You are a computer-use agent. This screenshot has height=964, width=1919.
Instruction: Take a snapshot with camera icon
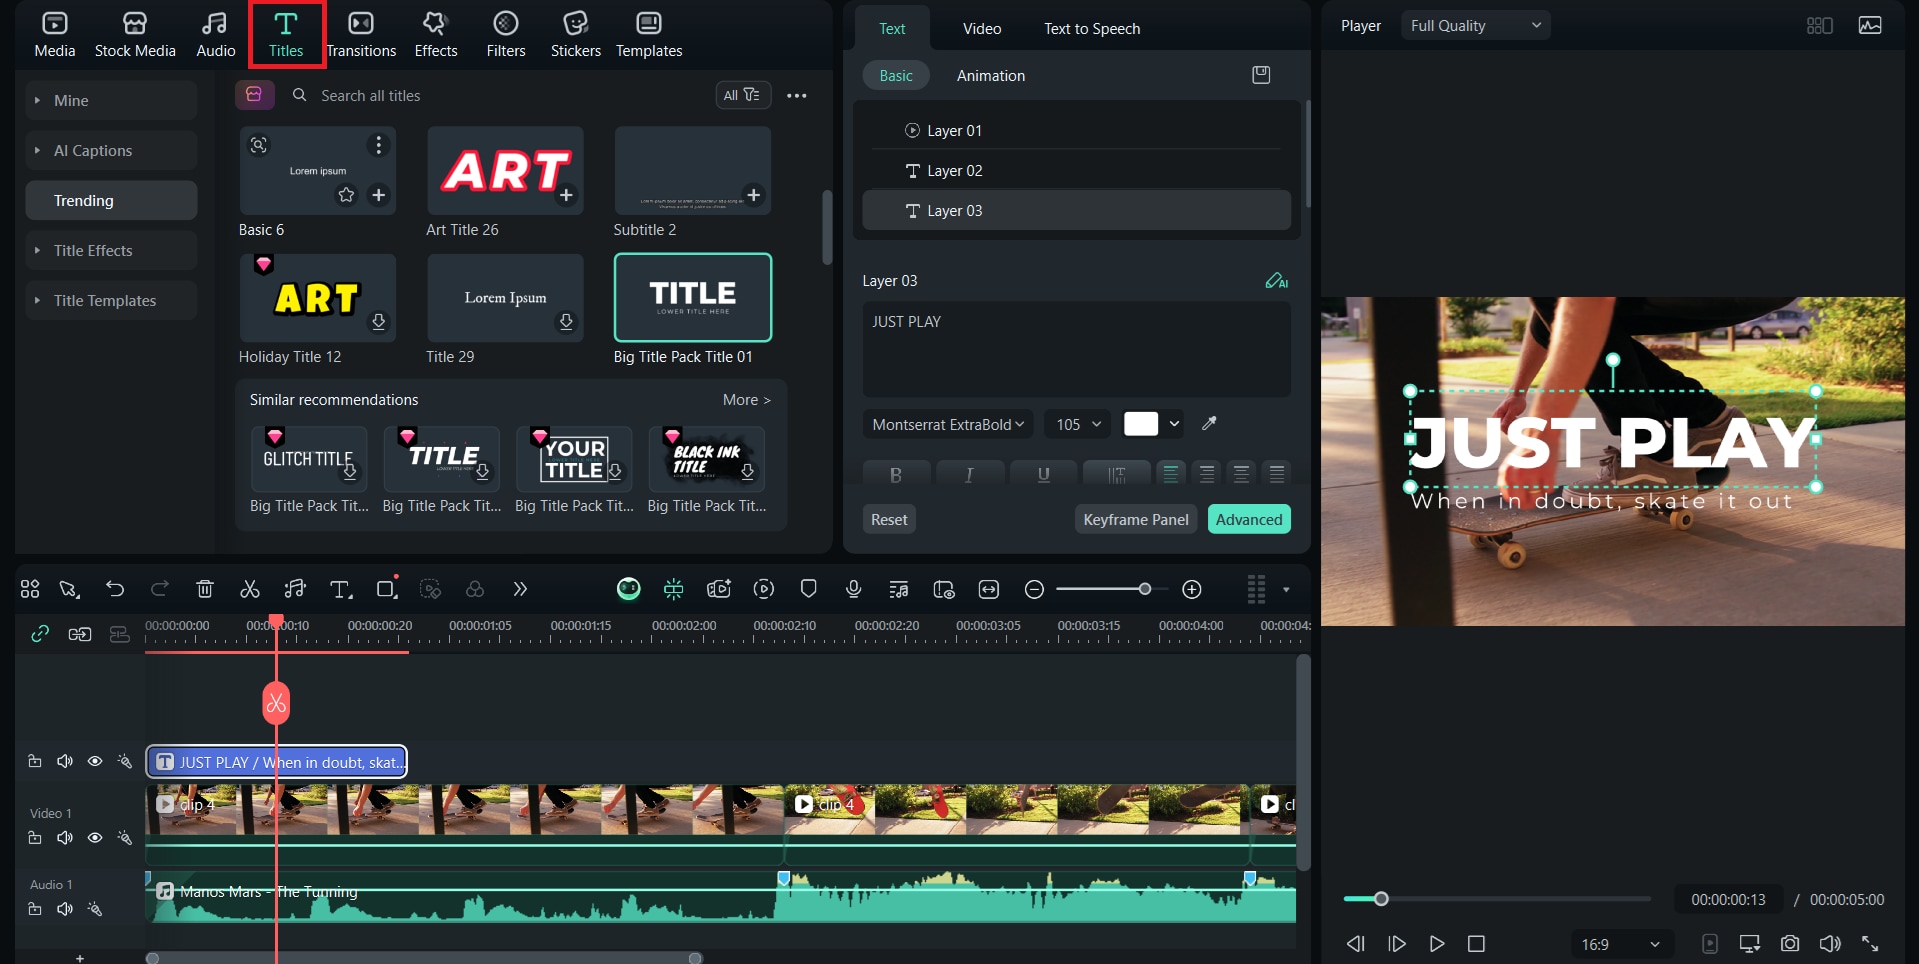1790,943
